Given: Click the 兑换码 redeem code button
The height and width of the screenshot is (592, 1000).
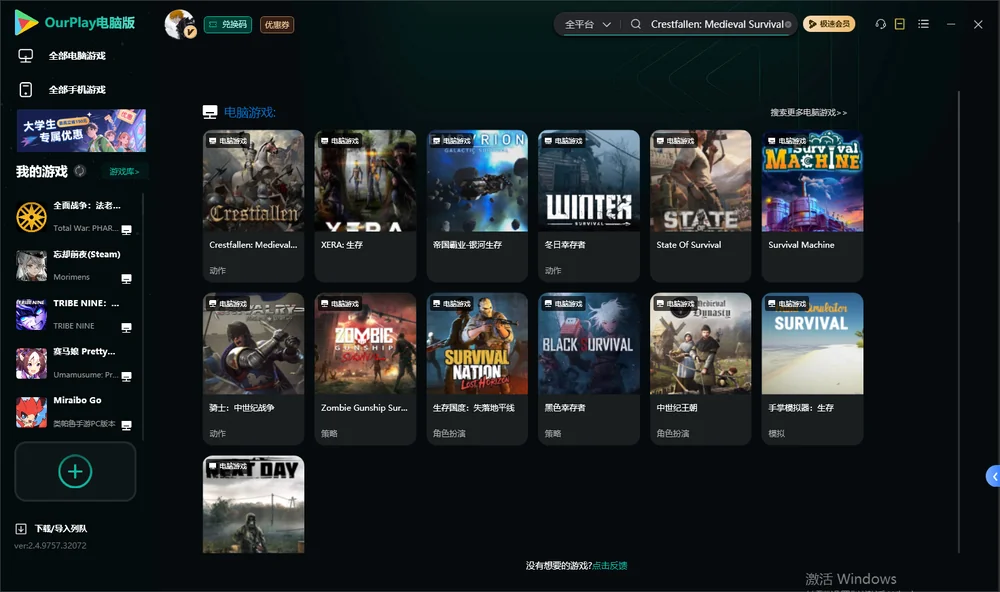Looking at the screenshot, I should coord(228,24).
